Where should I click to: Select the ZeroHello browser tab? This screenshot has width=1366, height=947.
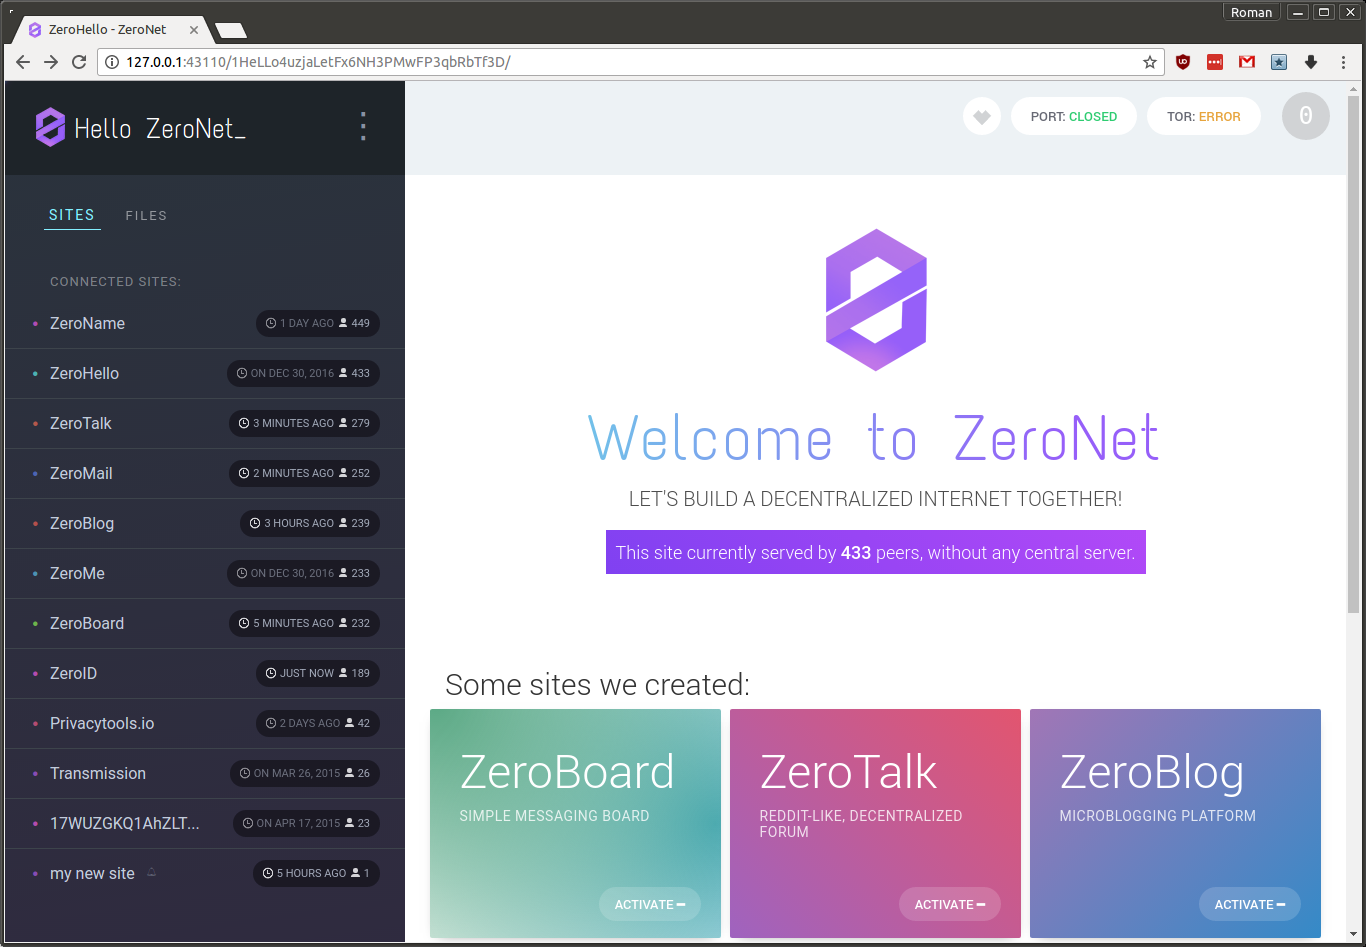coord(108,29)
